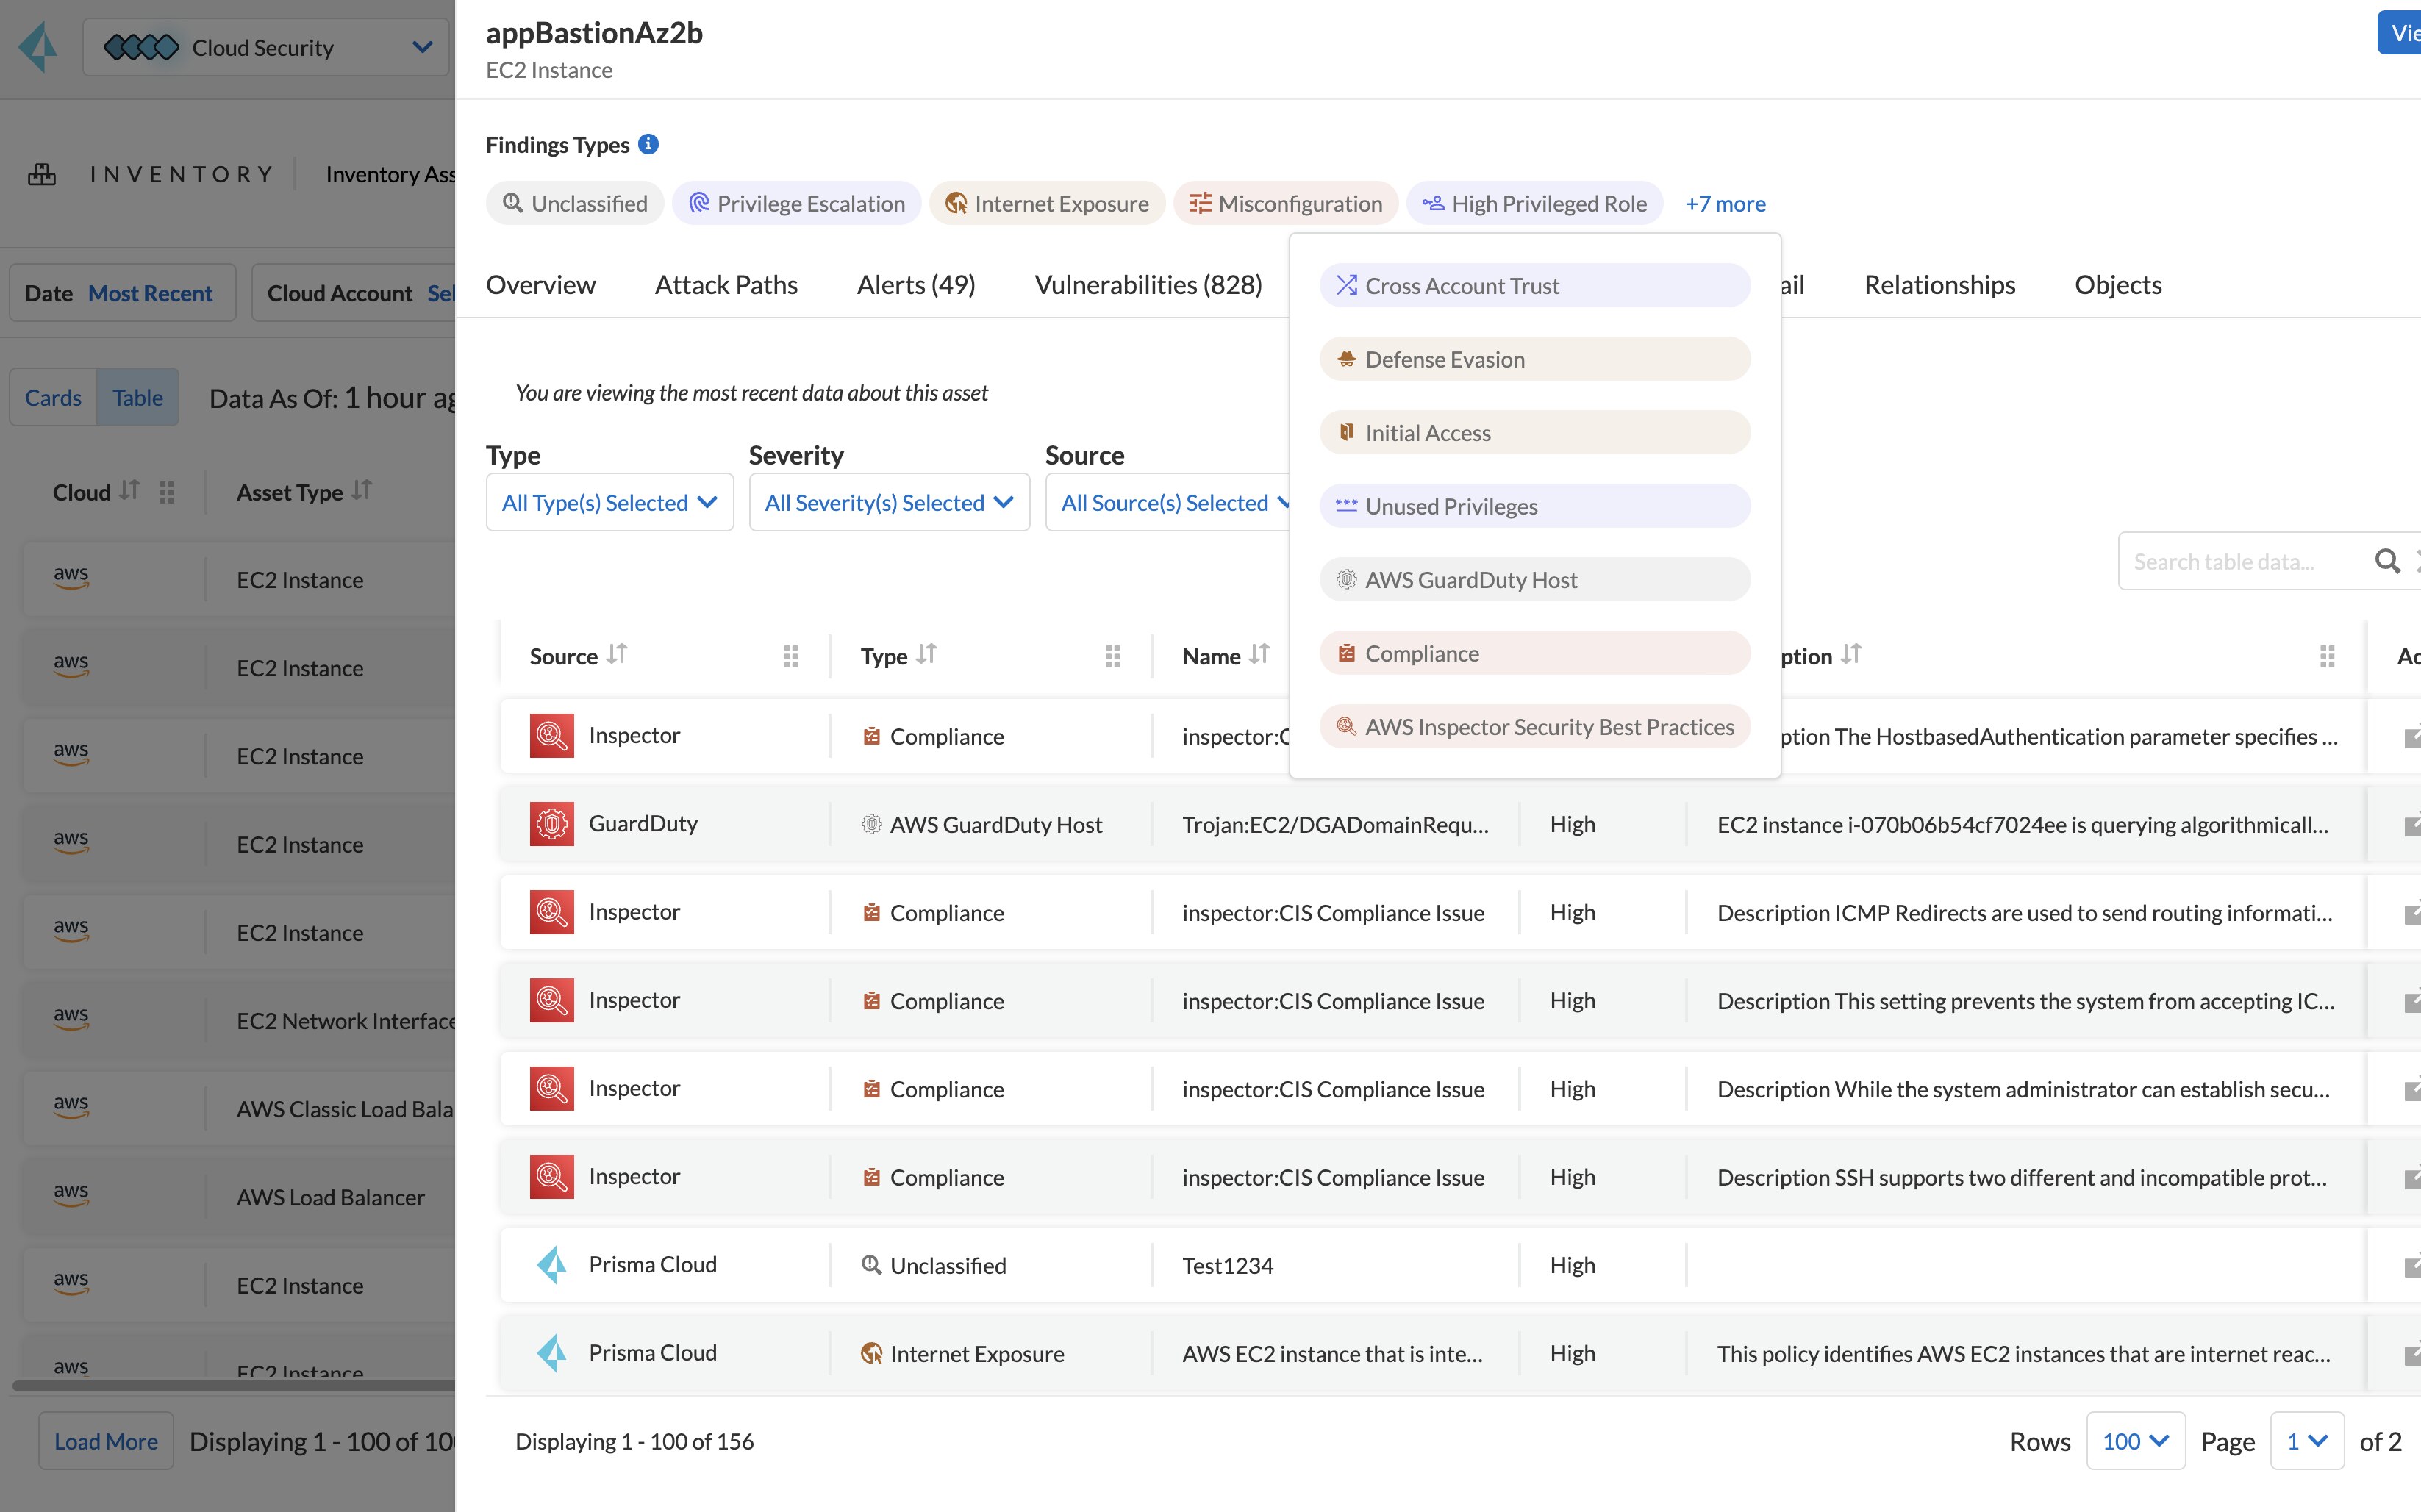The width and height of the screenshot is (2421, 1512).
Task: Open the Attack Paths tab
Action: point(726,285)
